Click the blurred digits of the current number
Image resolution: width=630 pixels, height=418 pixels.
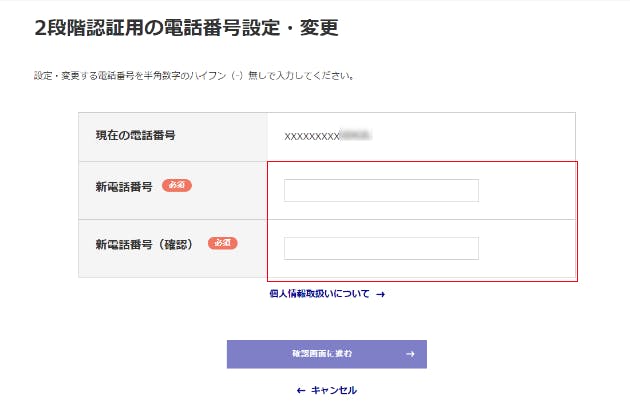pyautogui.click(x=356, y=135)
